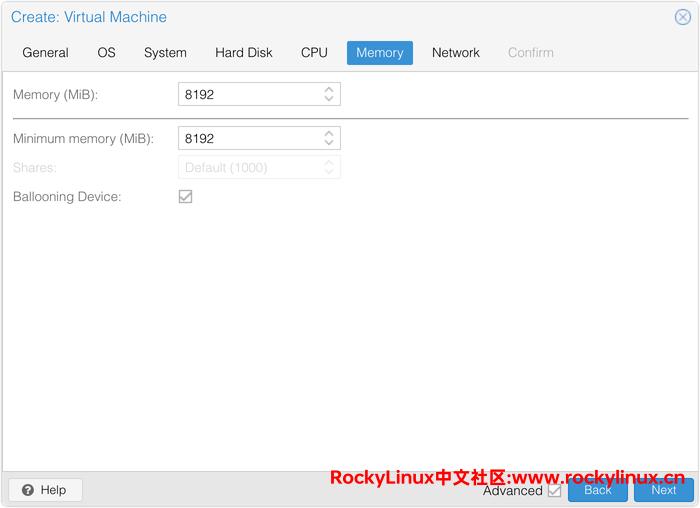Screen dimensions: 700x508
Task: Increase Minimum memory with up arrow
Action: [329, 133]
